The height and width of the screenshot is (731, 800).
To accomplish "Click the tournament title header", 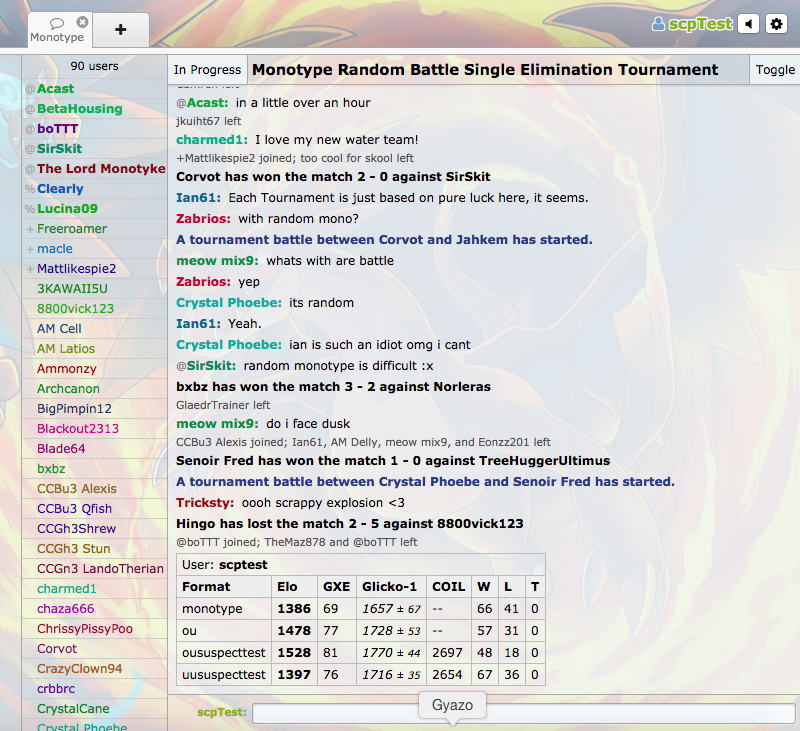I will (x=485, y=69).
